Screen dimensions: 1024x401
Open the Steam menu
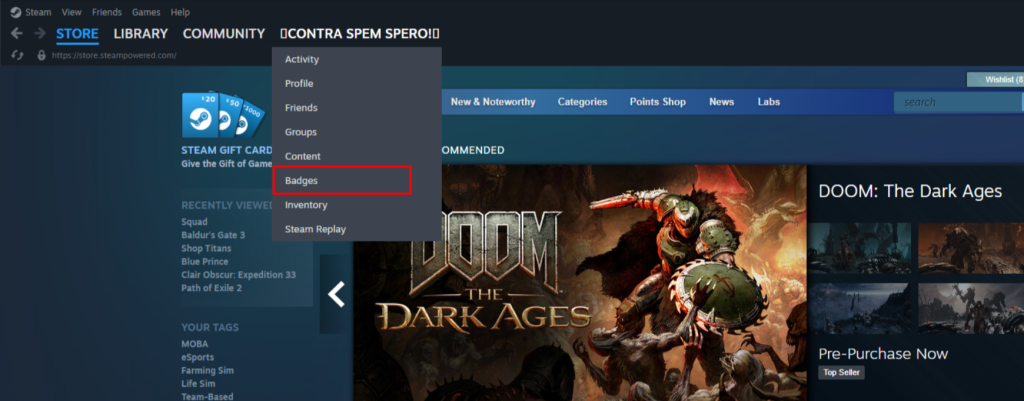click(39, 12)
